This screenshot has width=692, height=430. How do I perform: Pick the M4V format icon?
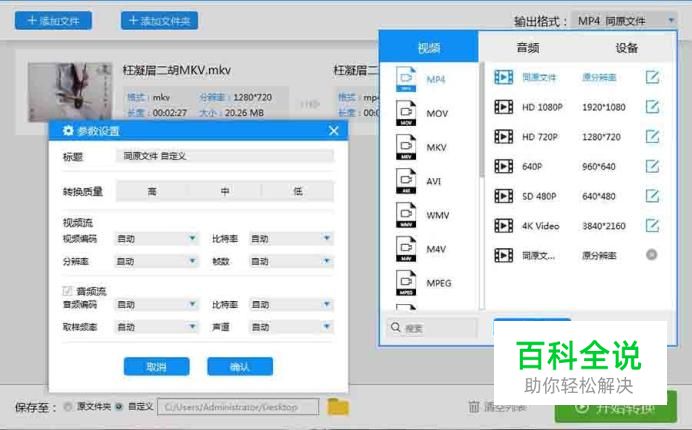click(406, 249)
